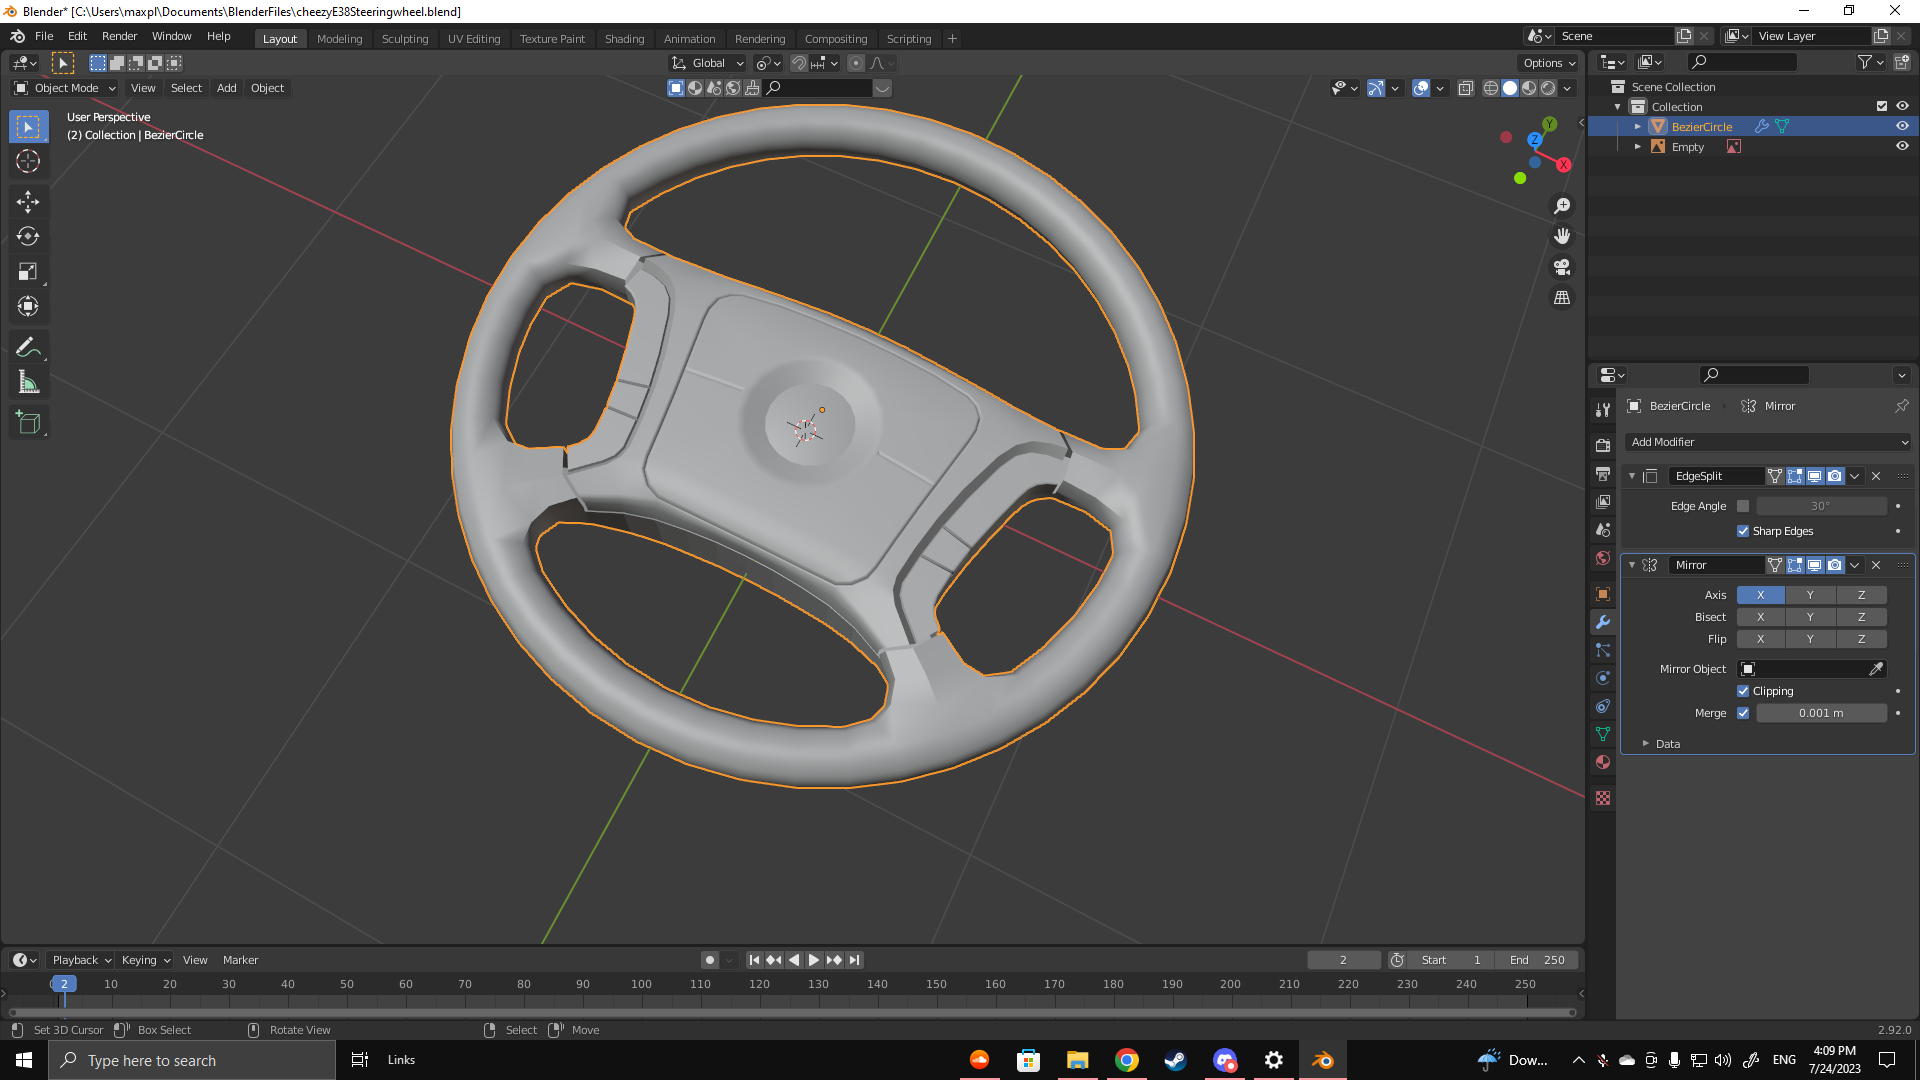Click the Merge distance field
Screen dimensions: 1920x1080
coord(1820,713)
